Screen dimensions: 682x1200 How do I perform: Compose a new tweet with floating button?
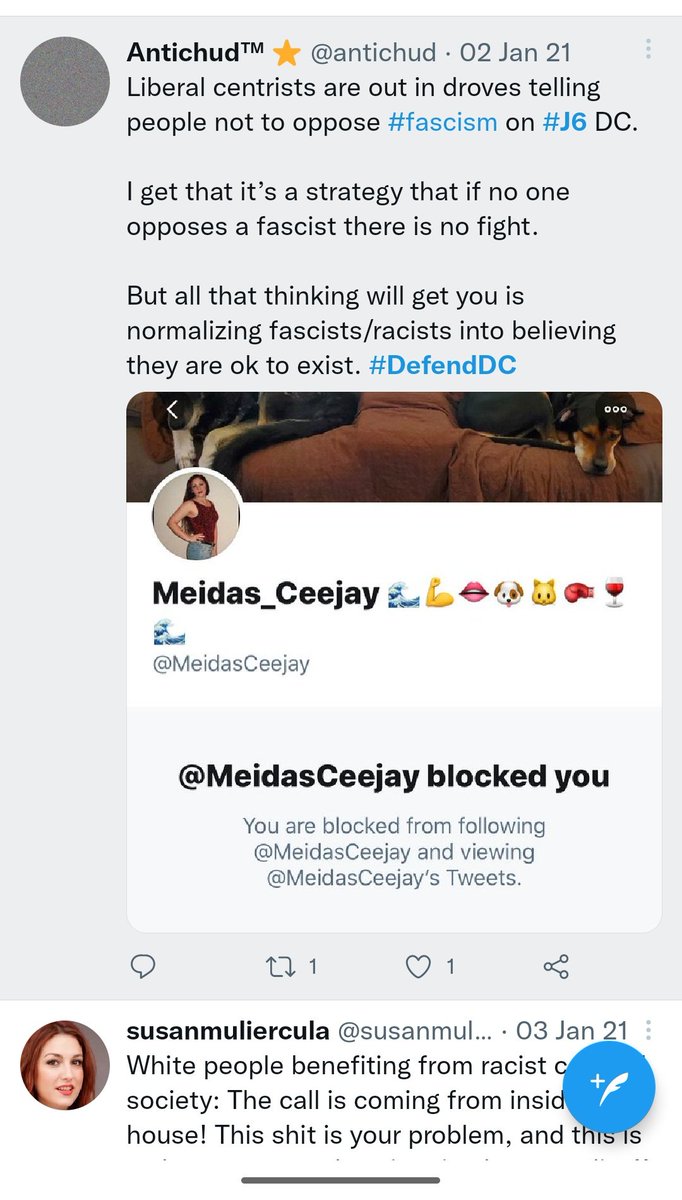point(608,1083)
